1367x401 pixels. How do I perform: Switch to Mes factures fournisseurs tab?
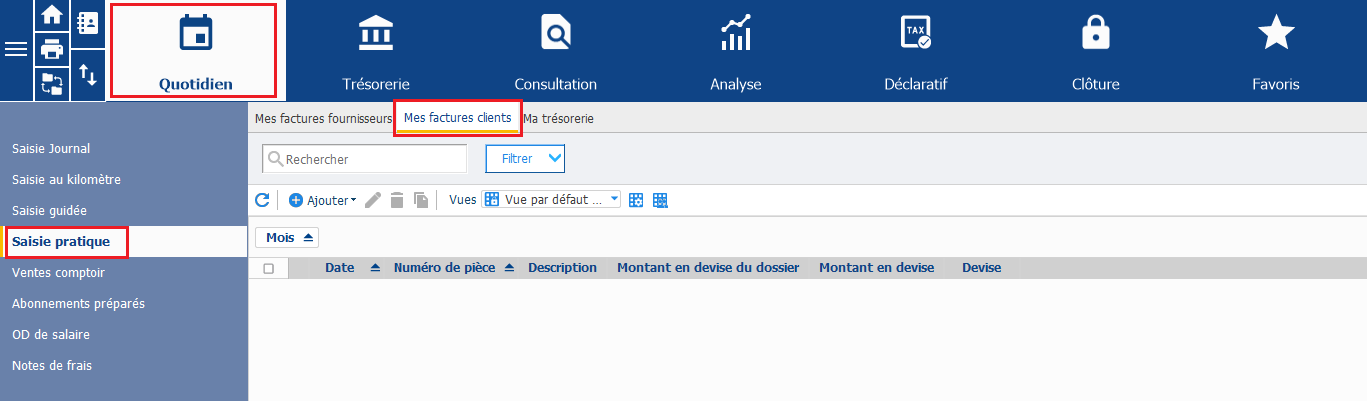323,118
